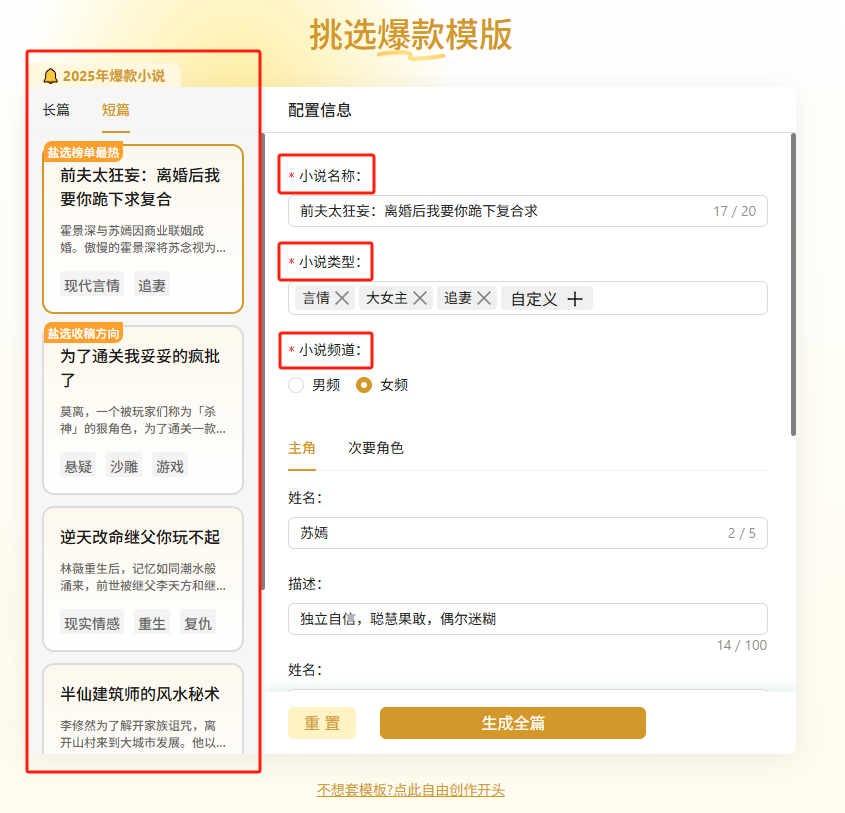Click the 生成全篇 button

tap(512, 723)
